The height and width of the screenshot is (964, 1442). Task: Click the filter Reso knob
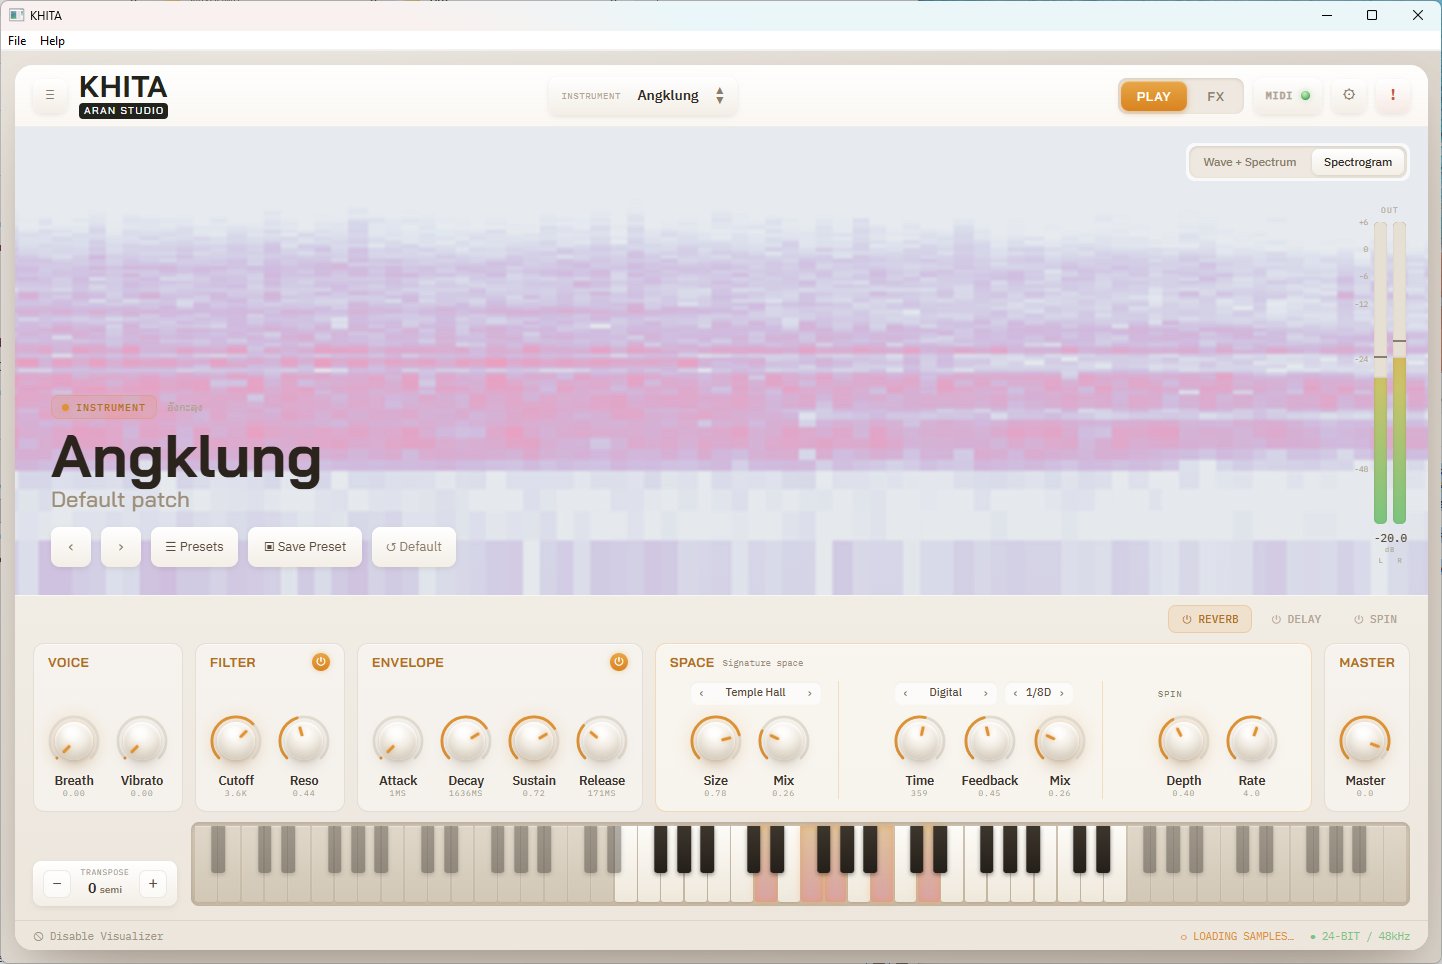pos(304,741)
